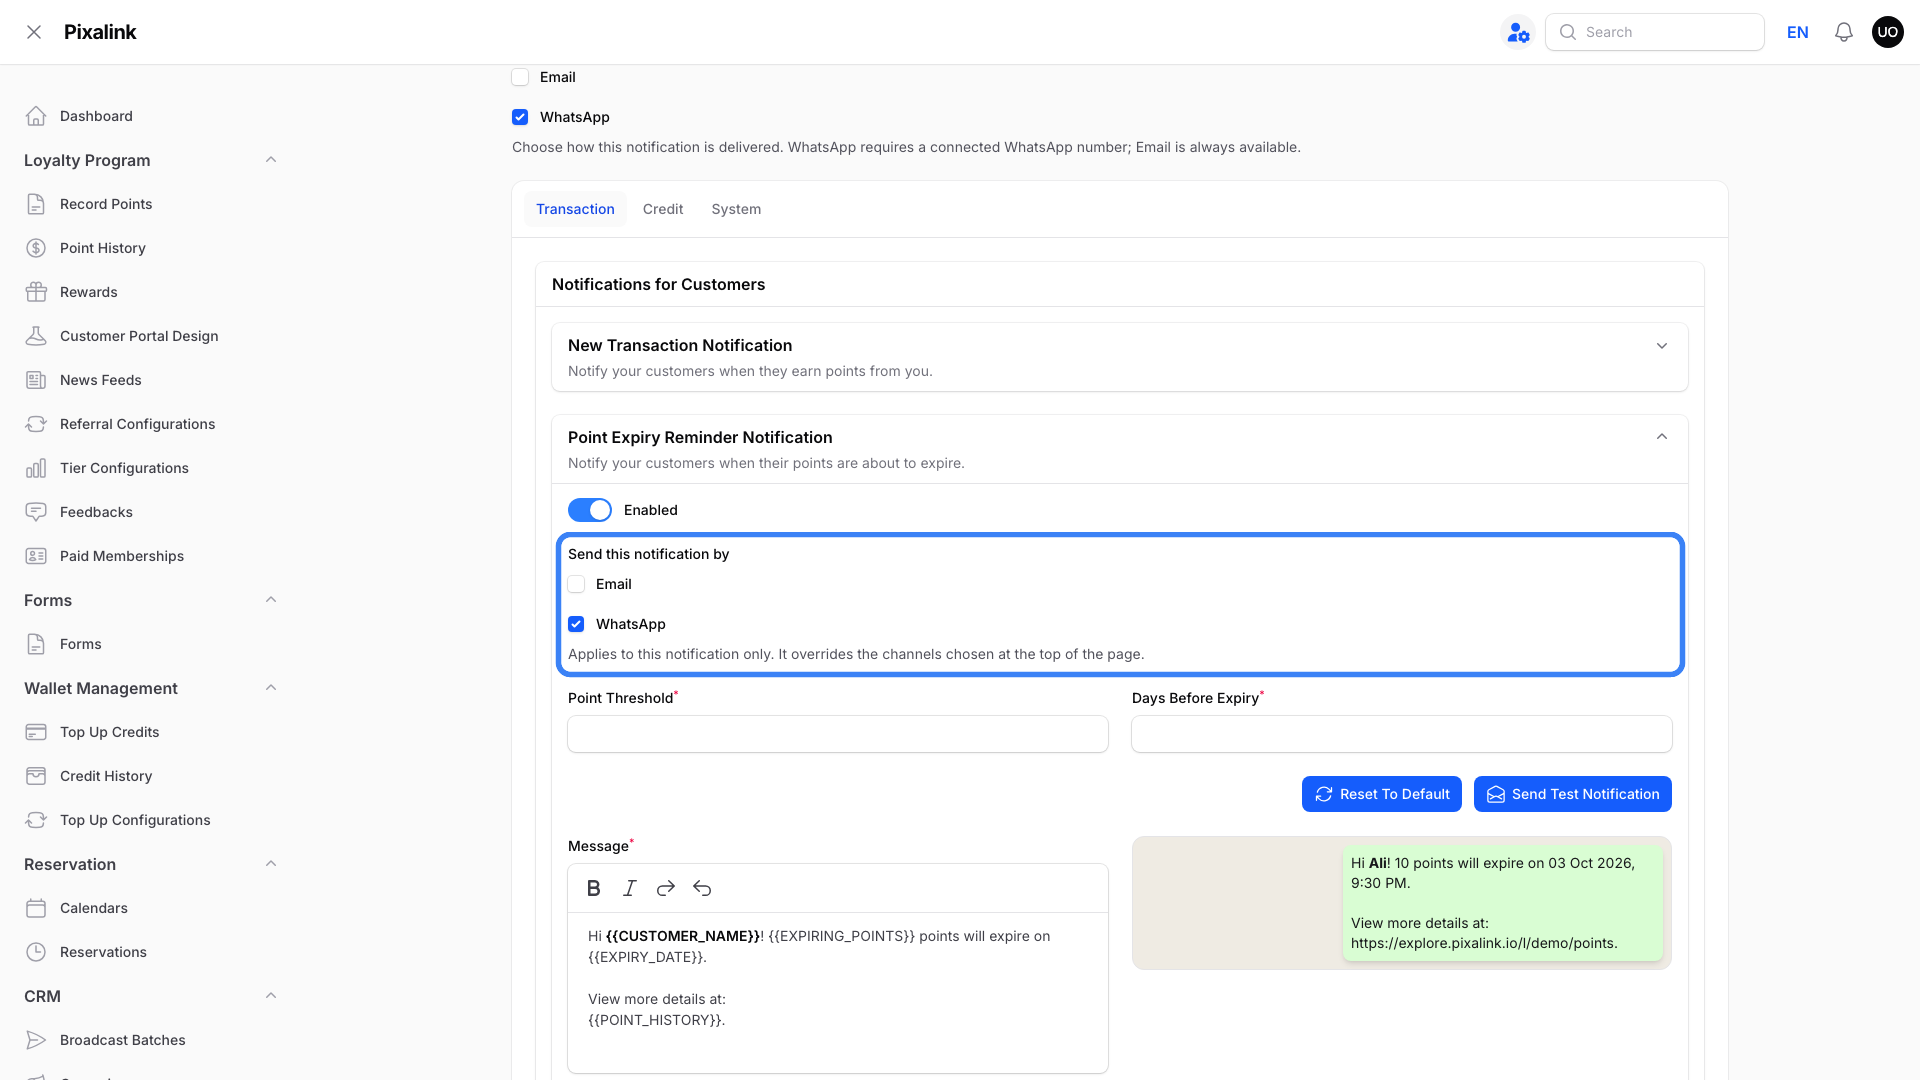The height and width of the screenshot is (1080, 1920).
Task: Click the News Feeds newspaper icon
Action: (36, 380)
